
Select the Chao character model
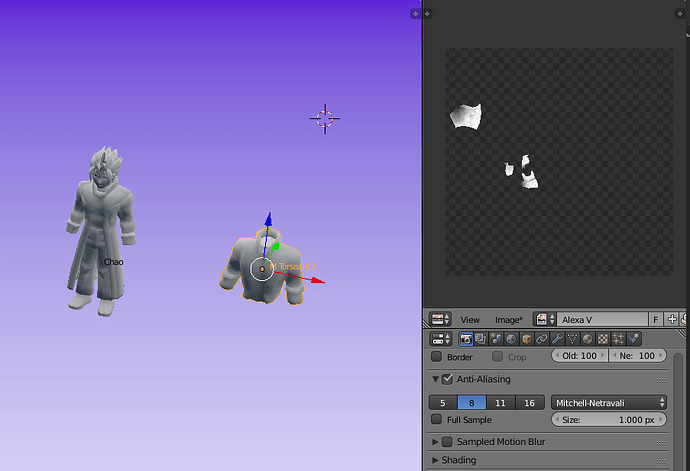tap(100, 231)
